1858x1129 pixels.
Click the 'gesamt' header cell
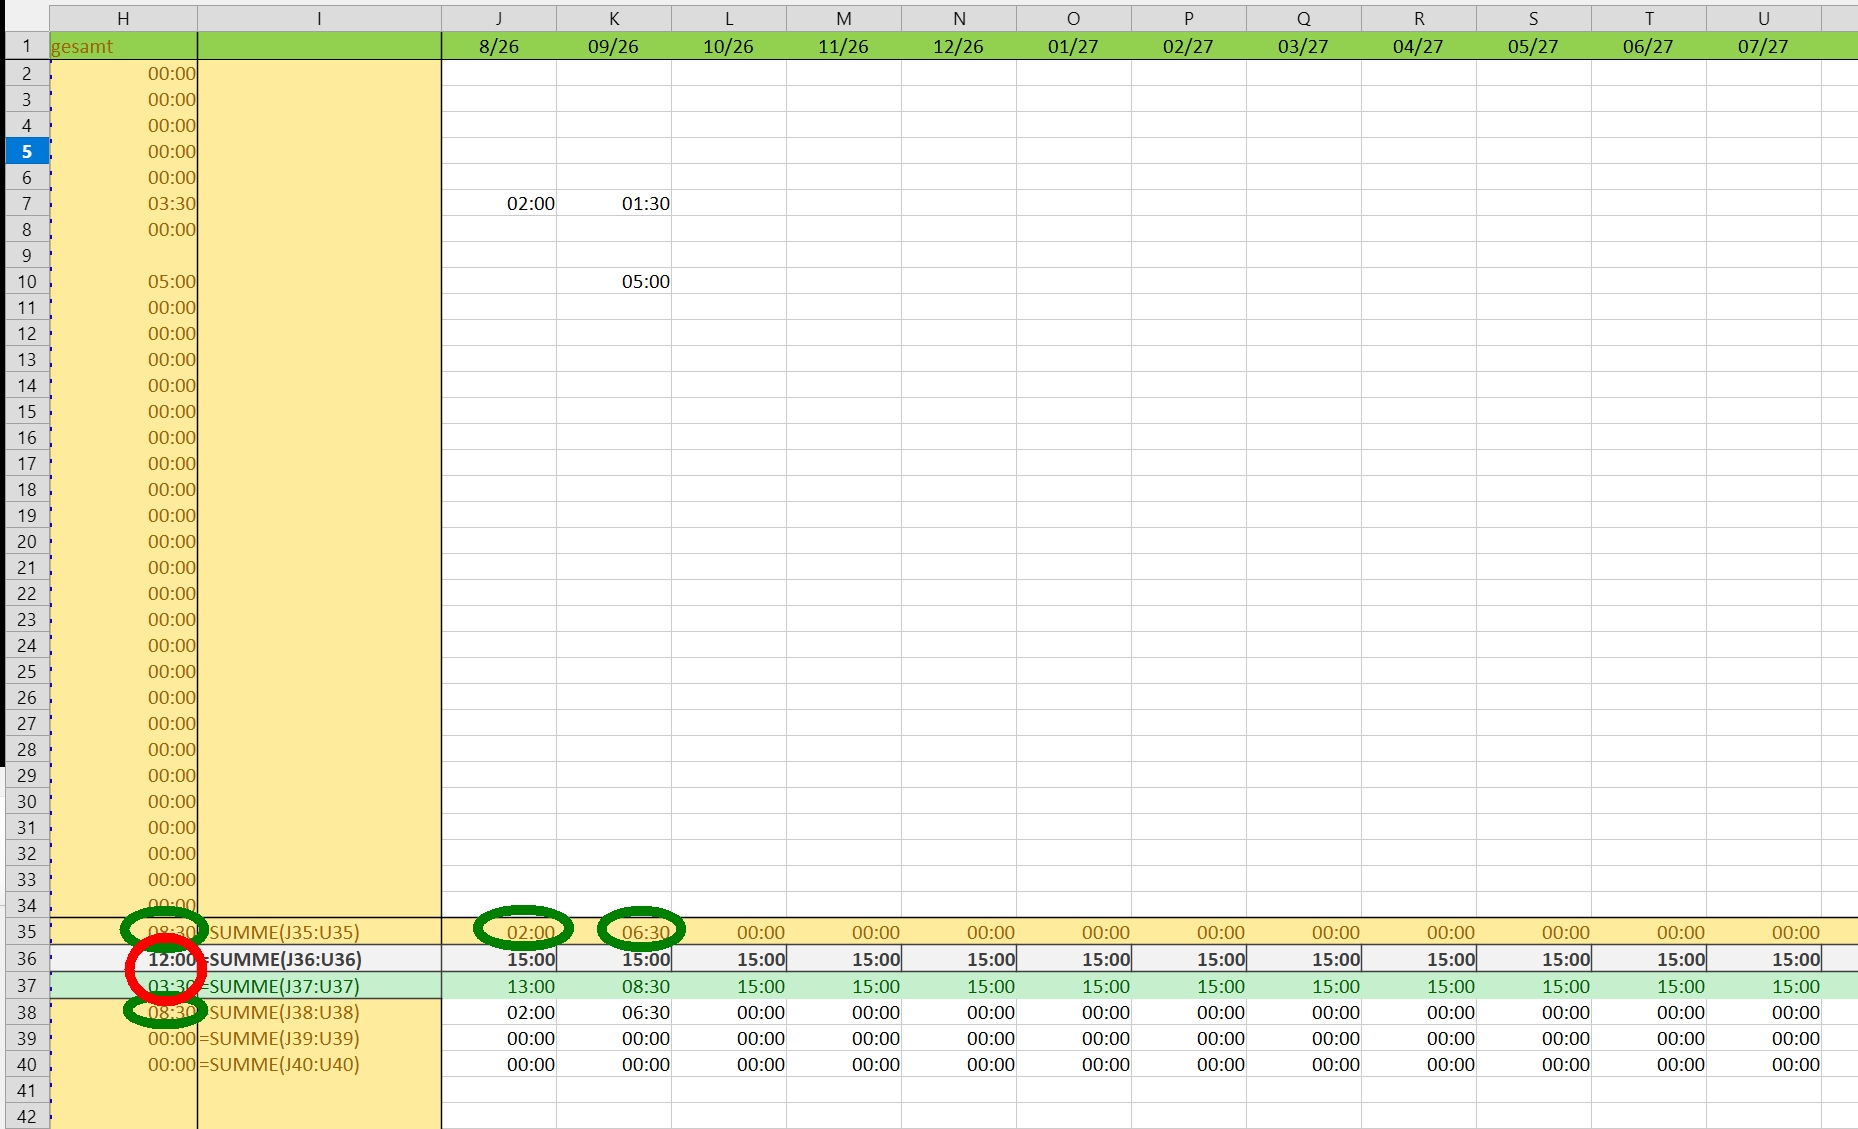tap(123, 46)
